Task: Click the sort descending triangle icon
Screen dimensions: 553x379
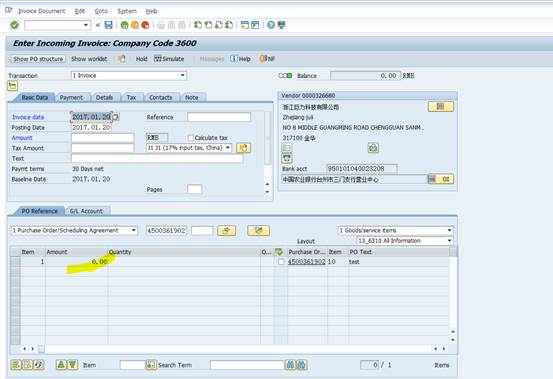Action: point(73,365)
